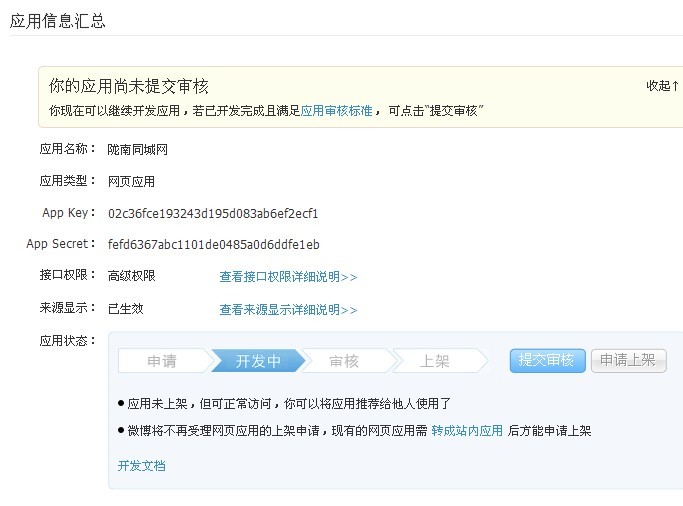683x506 pixels.
Task: Select the highlighted 开发中 step
Action: pos(257,361)
